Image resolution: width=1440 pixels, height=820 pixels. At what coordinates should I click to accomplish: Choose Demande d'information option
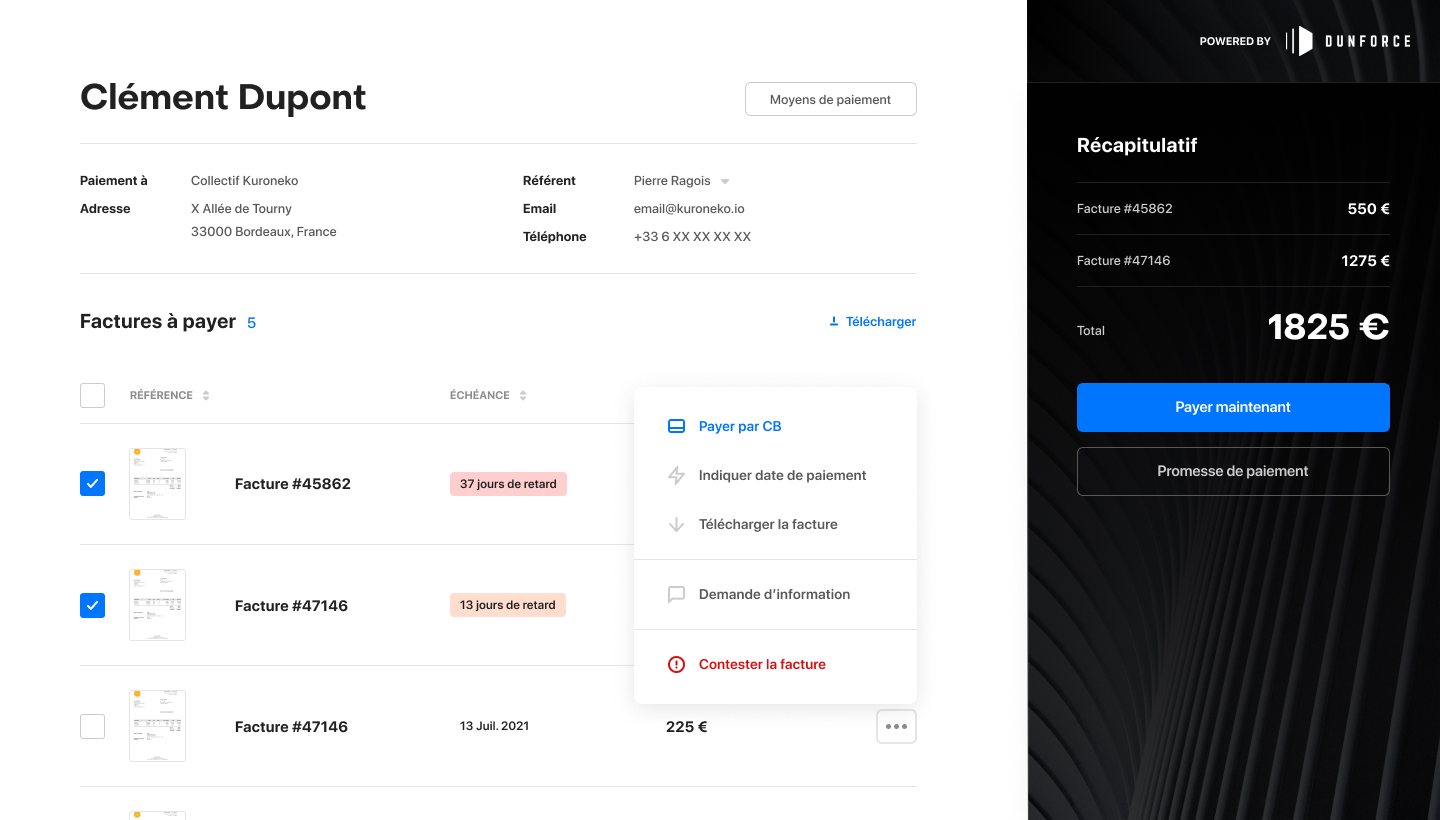pyautogui.click(x=775, y=594)
